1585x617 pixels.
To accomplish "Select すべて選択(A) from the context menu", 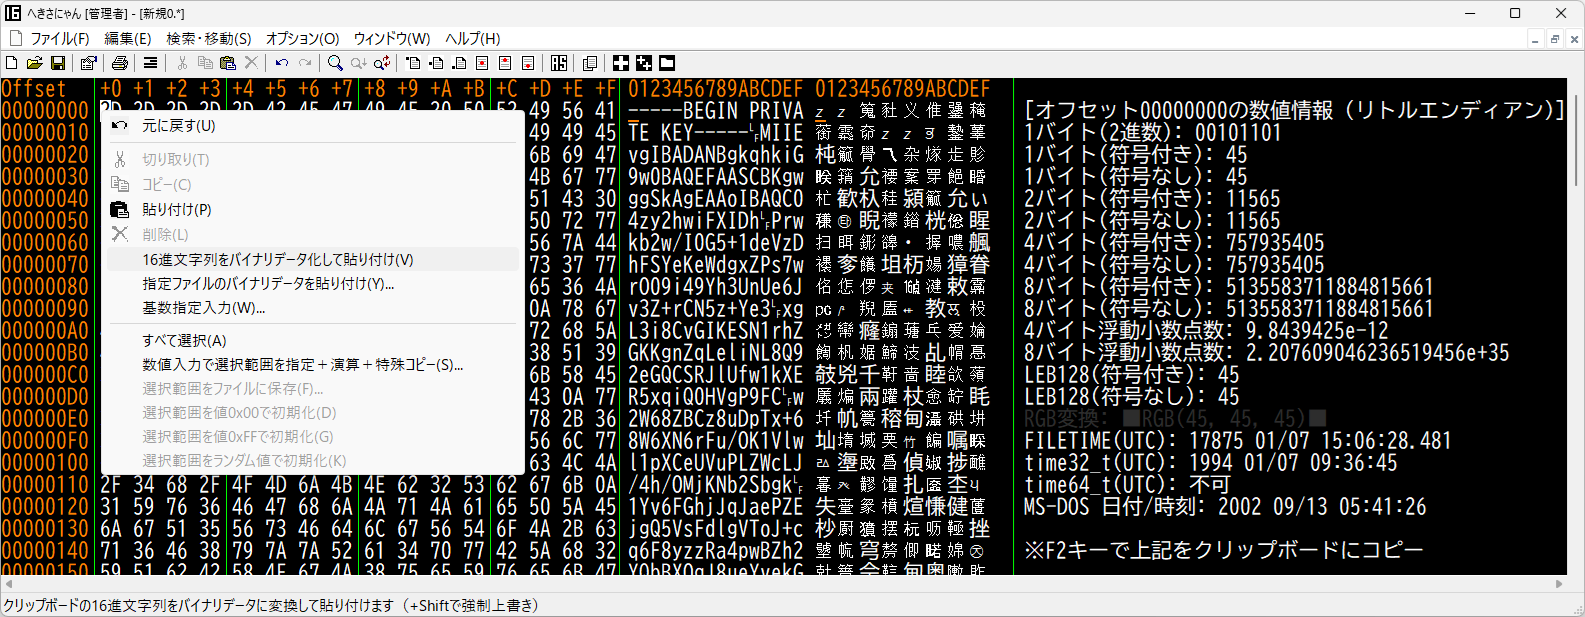I will [x=184, y=341].
